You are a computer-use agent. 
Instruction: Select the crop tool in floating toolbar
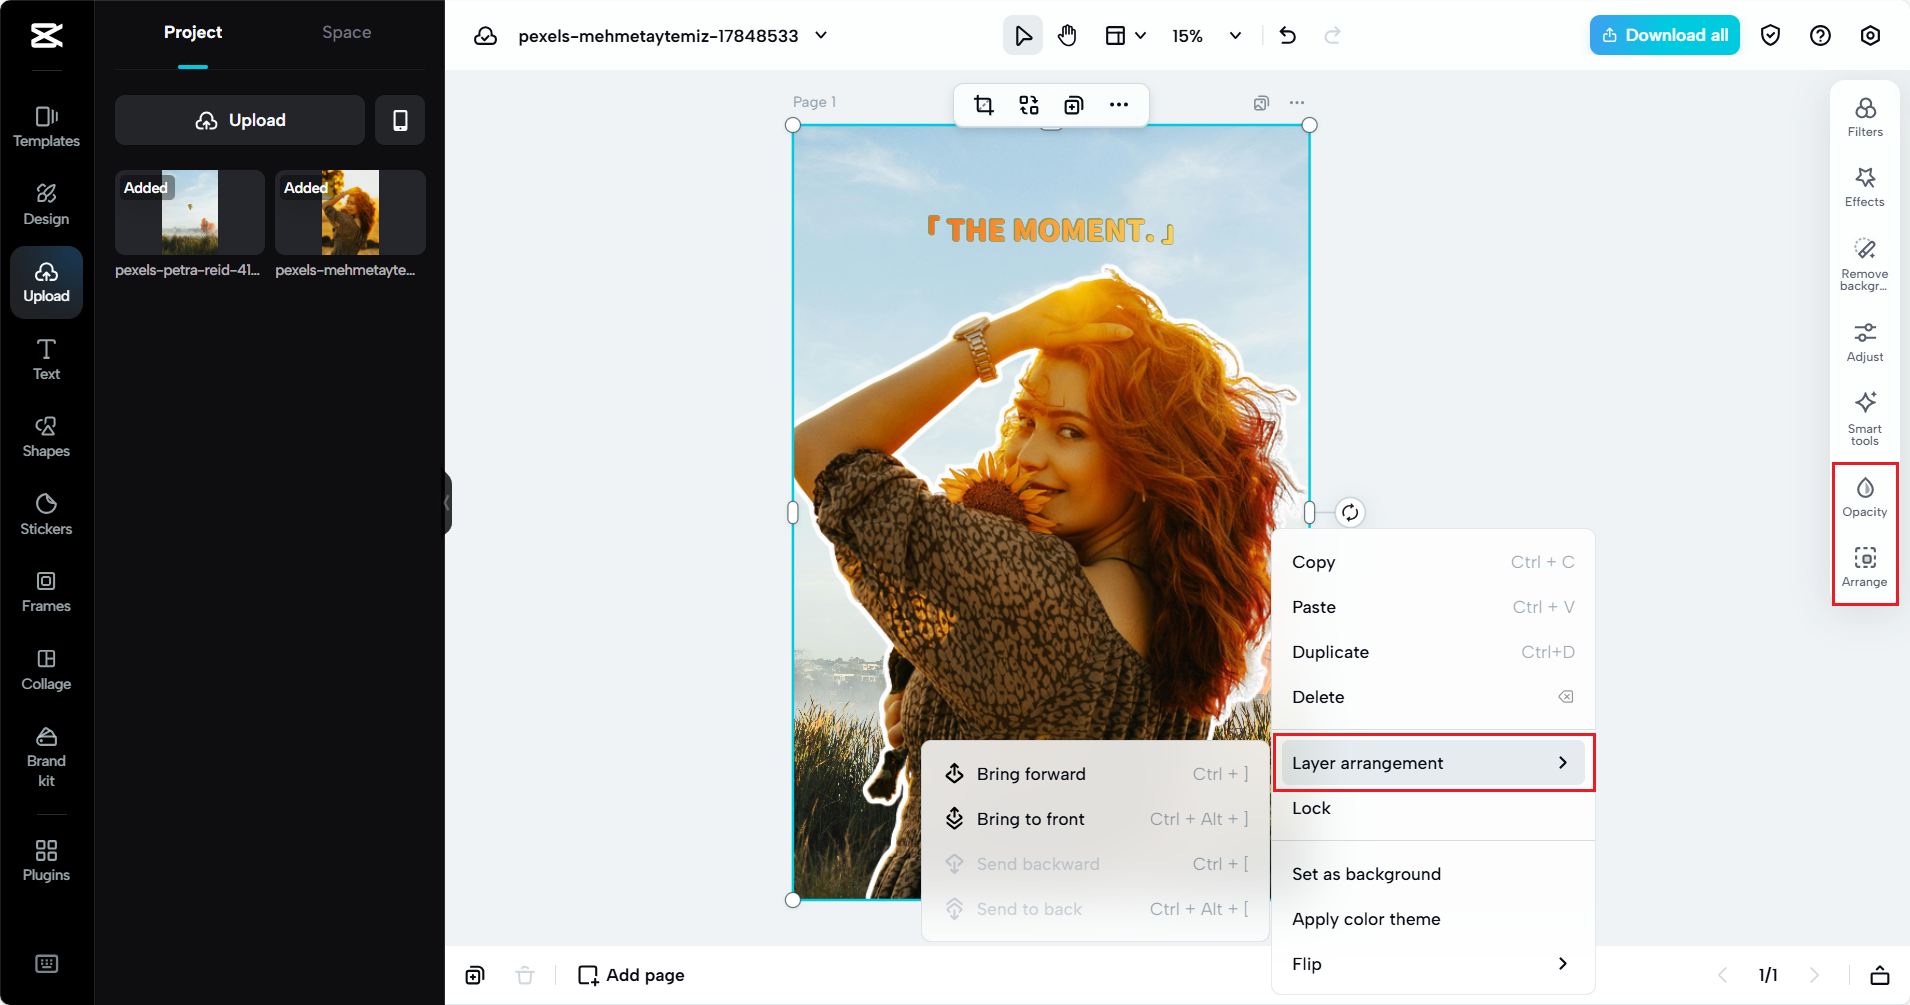tap(984, 105)
